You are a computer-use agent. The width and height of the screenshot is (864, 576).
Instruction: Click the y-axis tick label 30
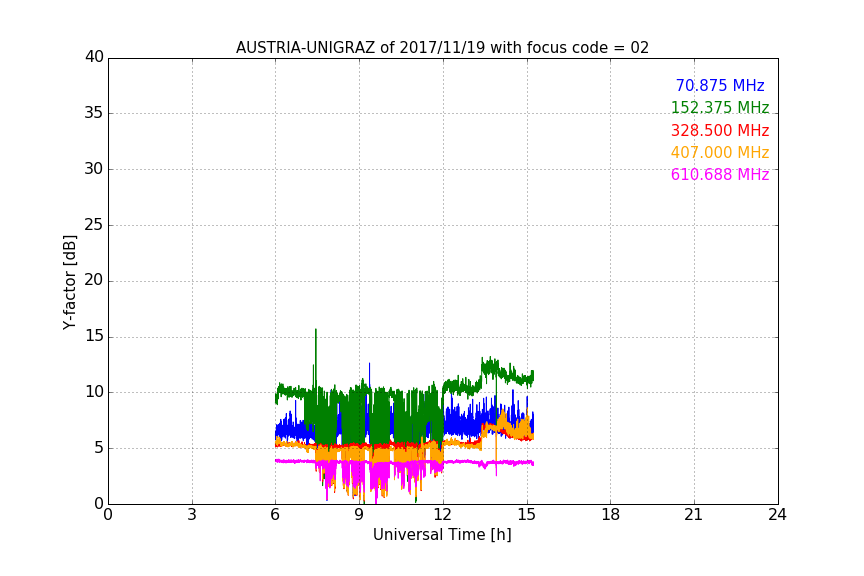(x=94, y=169)
